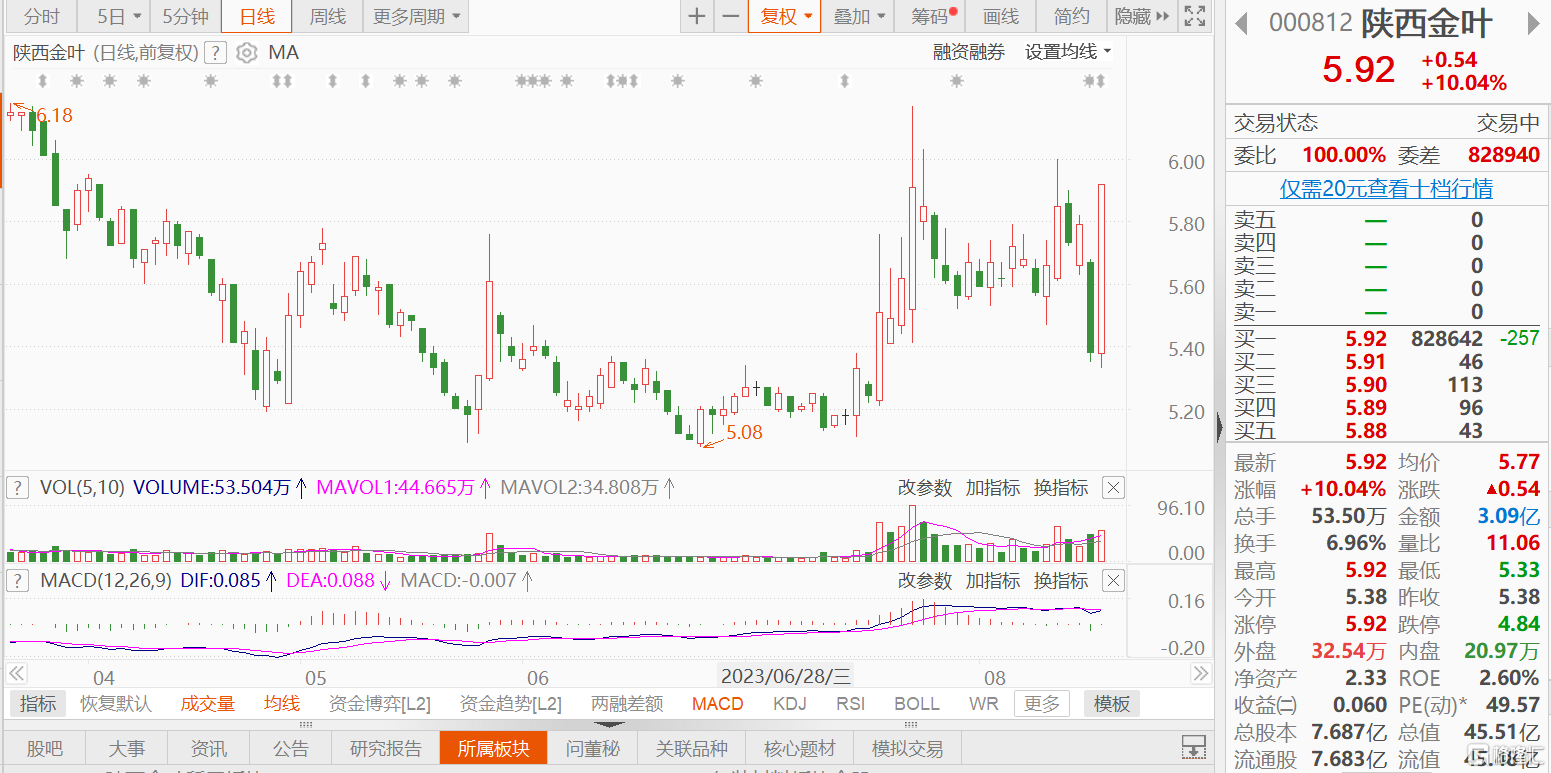Click the 指标 indicators button
The width and height of the screenshot is (1551, 773).
tap(38, 704)
